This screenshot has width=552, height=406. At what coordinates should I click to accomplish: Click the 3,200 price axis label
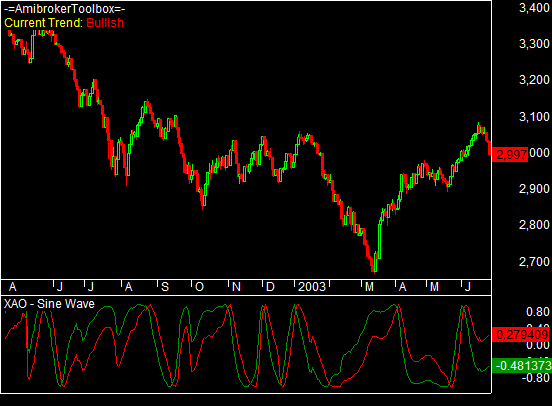[x=534, y=80]
